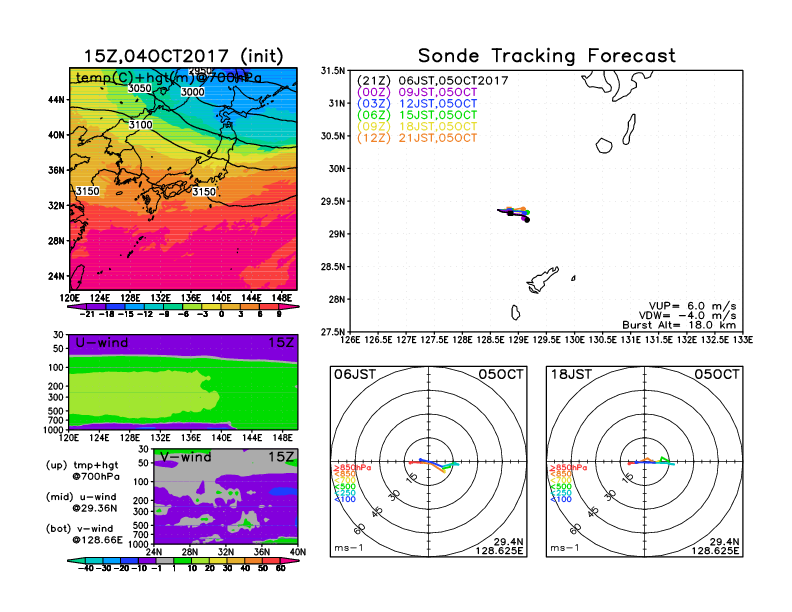The height and width of the screenshot is (612, 792).
Task: Click the "15Z,04OCT2017 (init)" heading
Action: [183, 56]
